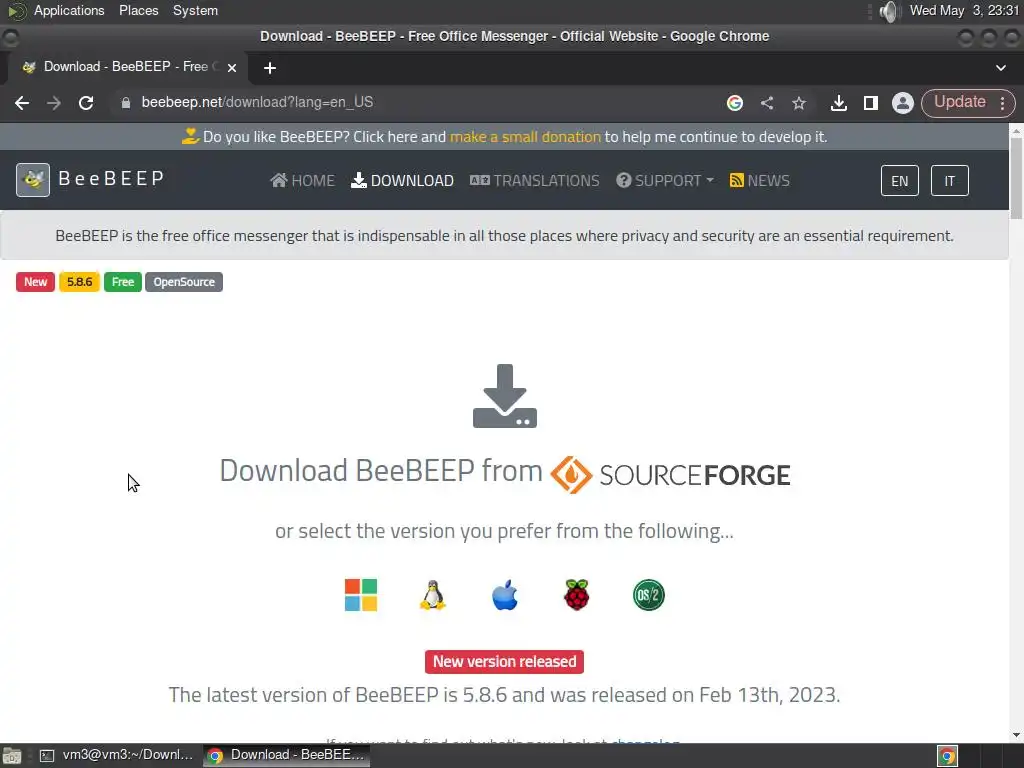Open the System menu
The height and width of the screenshot is (768, 1024).
tap(195, 10)
